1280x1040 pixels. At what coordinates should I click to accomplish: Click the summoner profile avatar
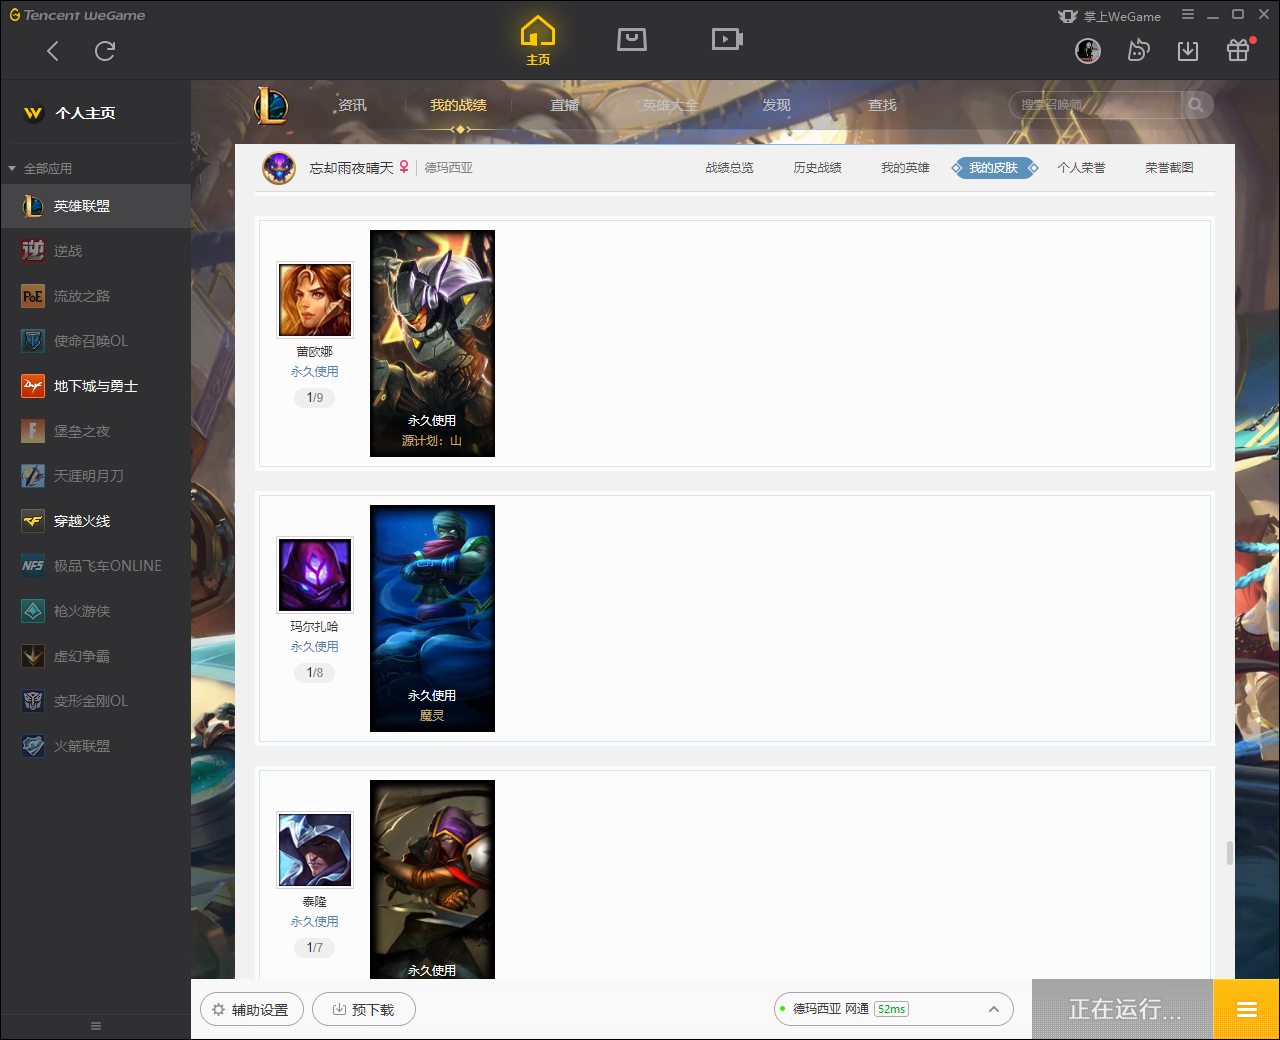279,168
